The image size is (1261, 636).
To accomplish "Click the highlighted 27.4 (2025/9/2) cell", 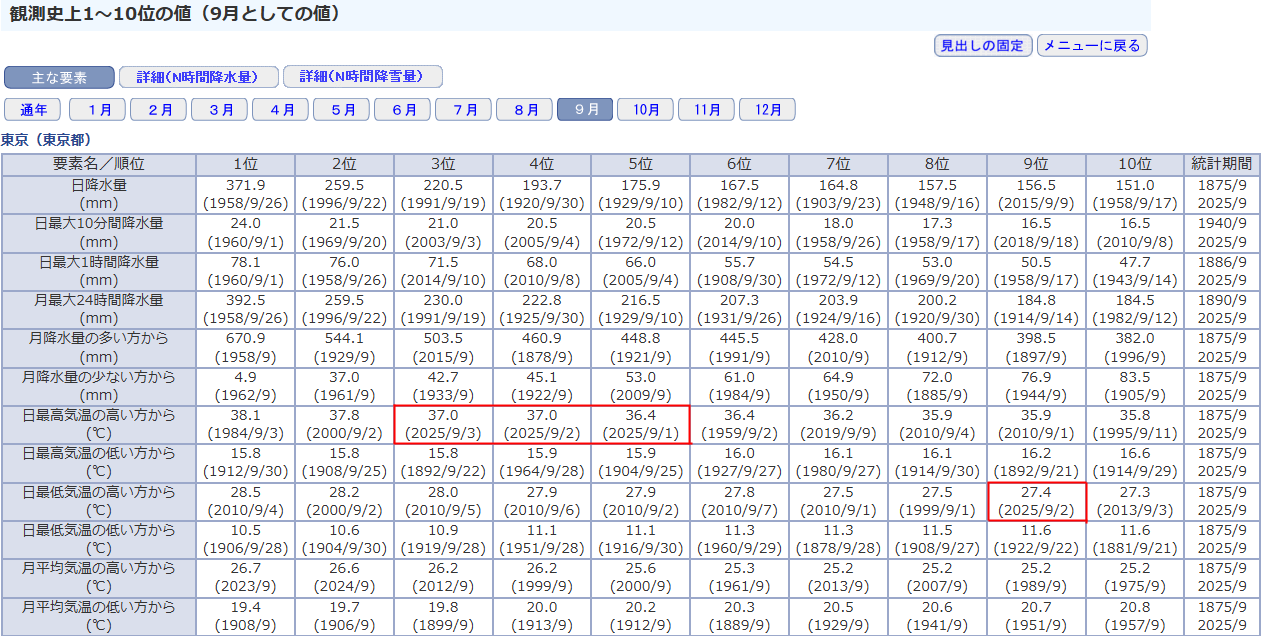I will (1036, 501).
